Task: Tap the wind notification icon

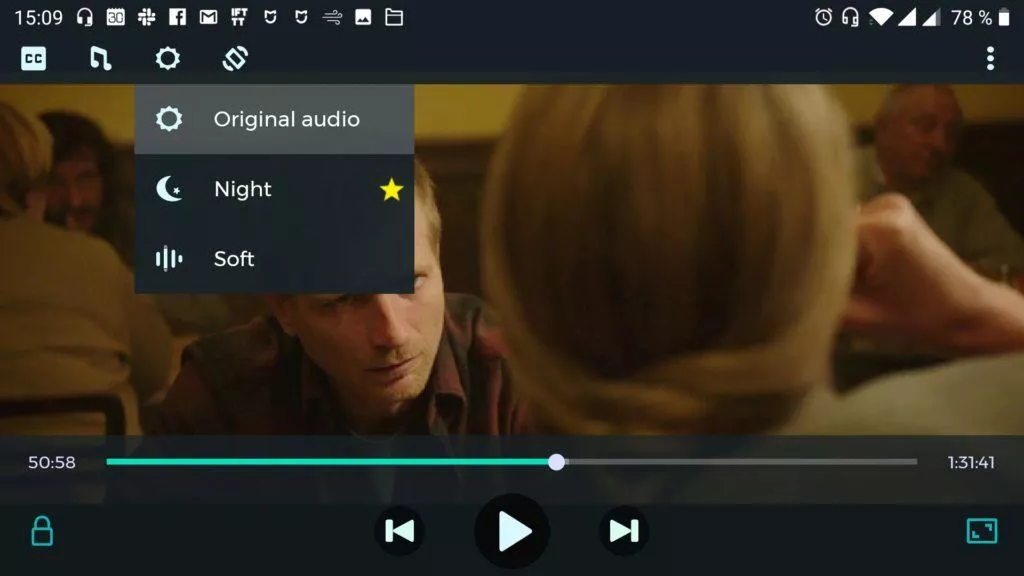Action: (x=332, y=18)
